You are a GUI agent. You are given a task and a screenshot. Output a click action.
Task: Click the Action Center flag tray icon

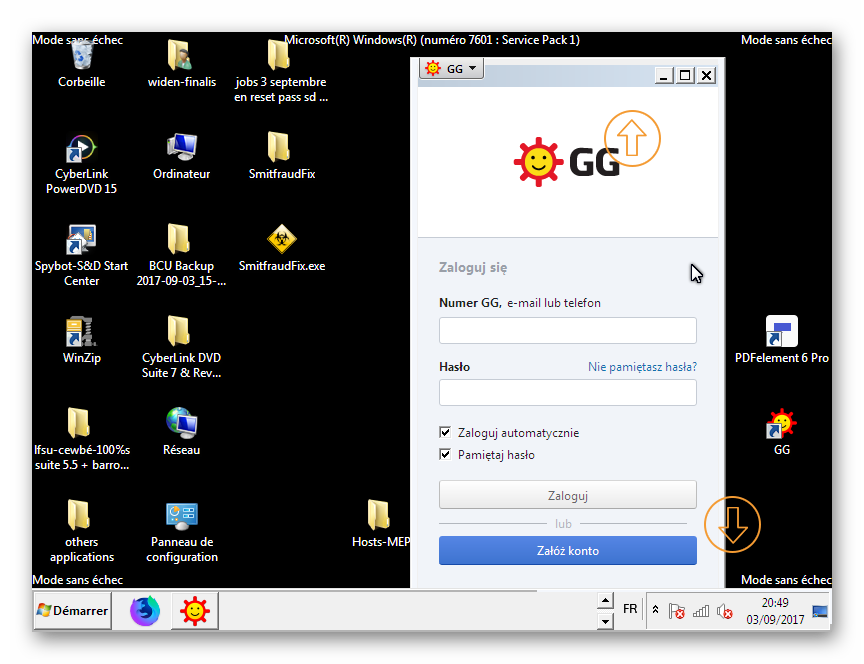(677, 611)
